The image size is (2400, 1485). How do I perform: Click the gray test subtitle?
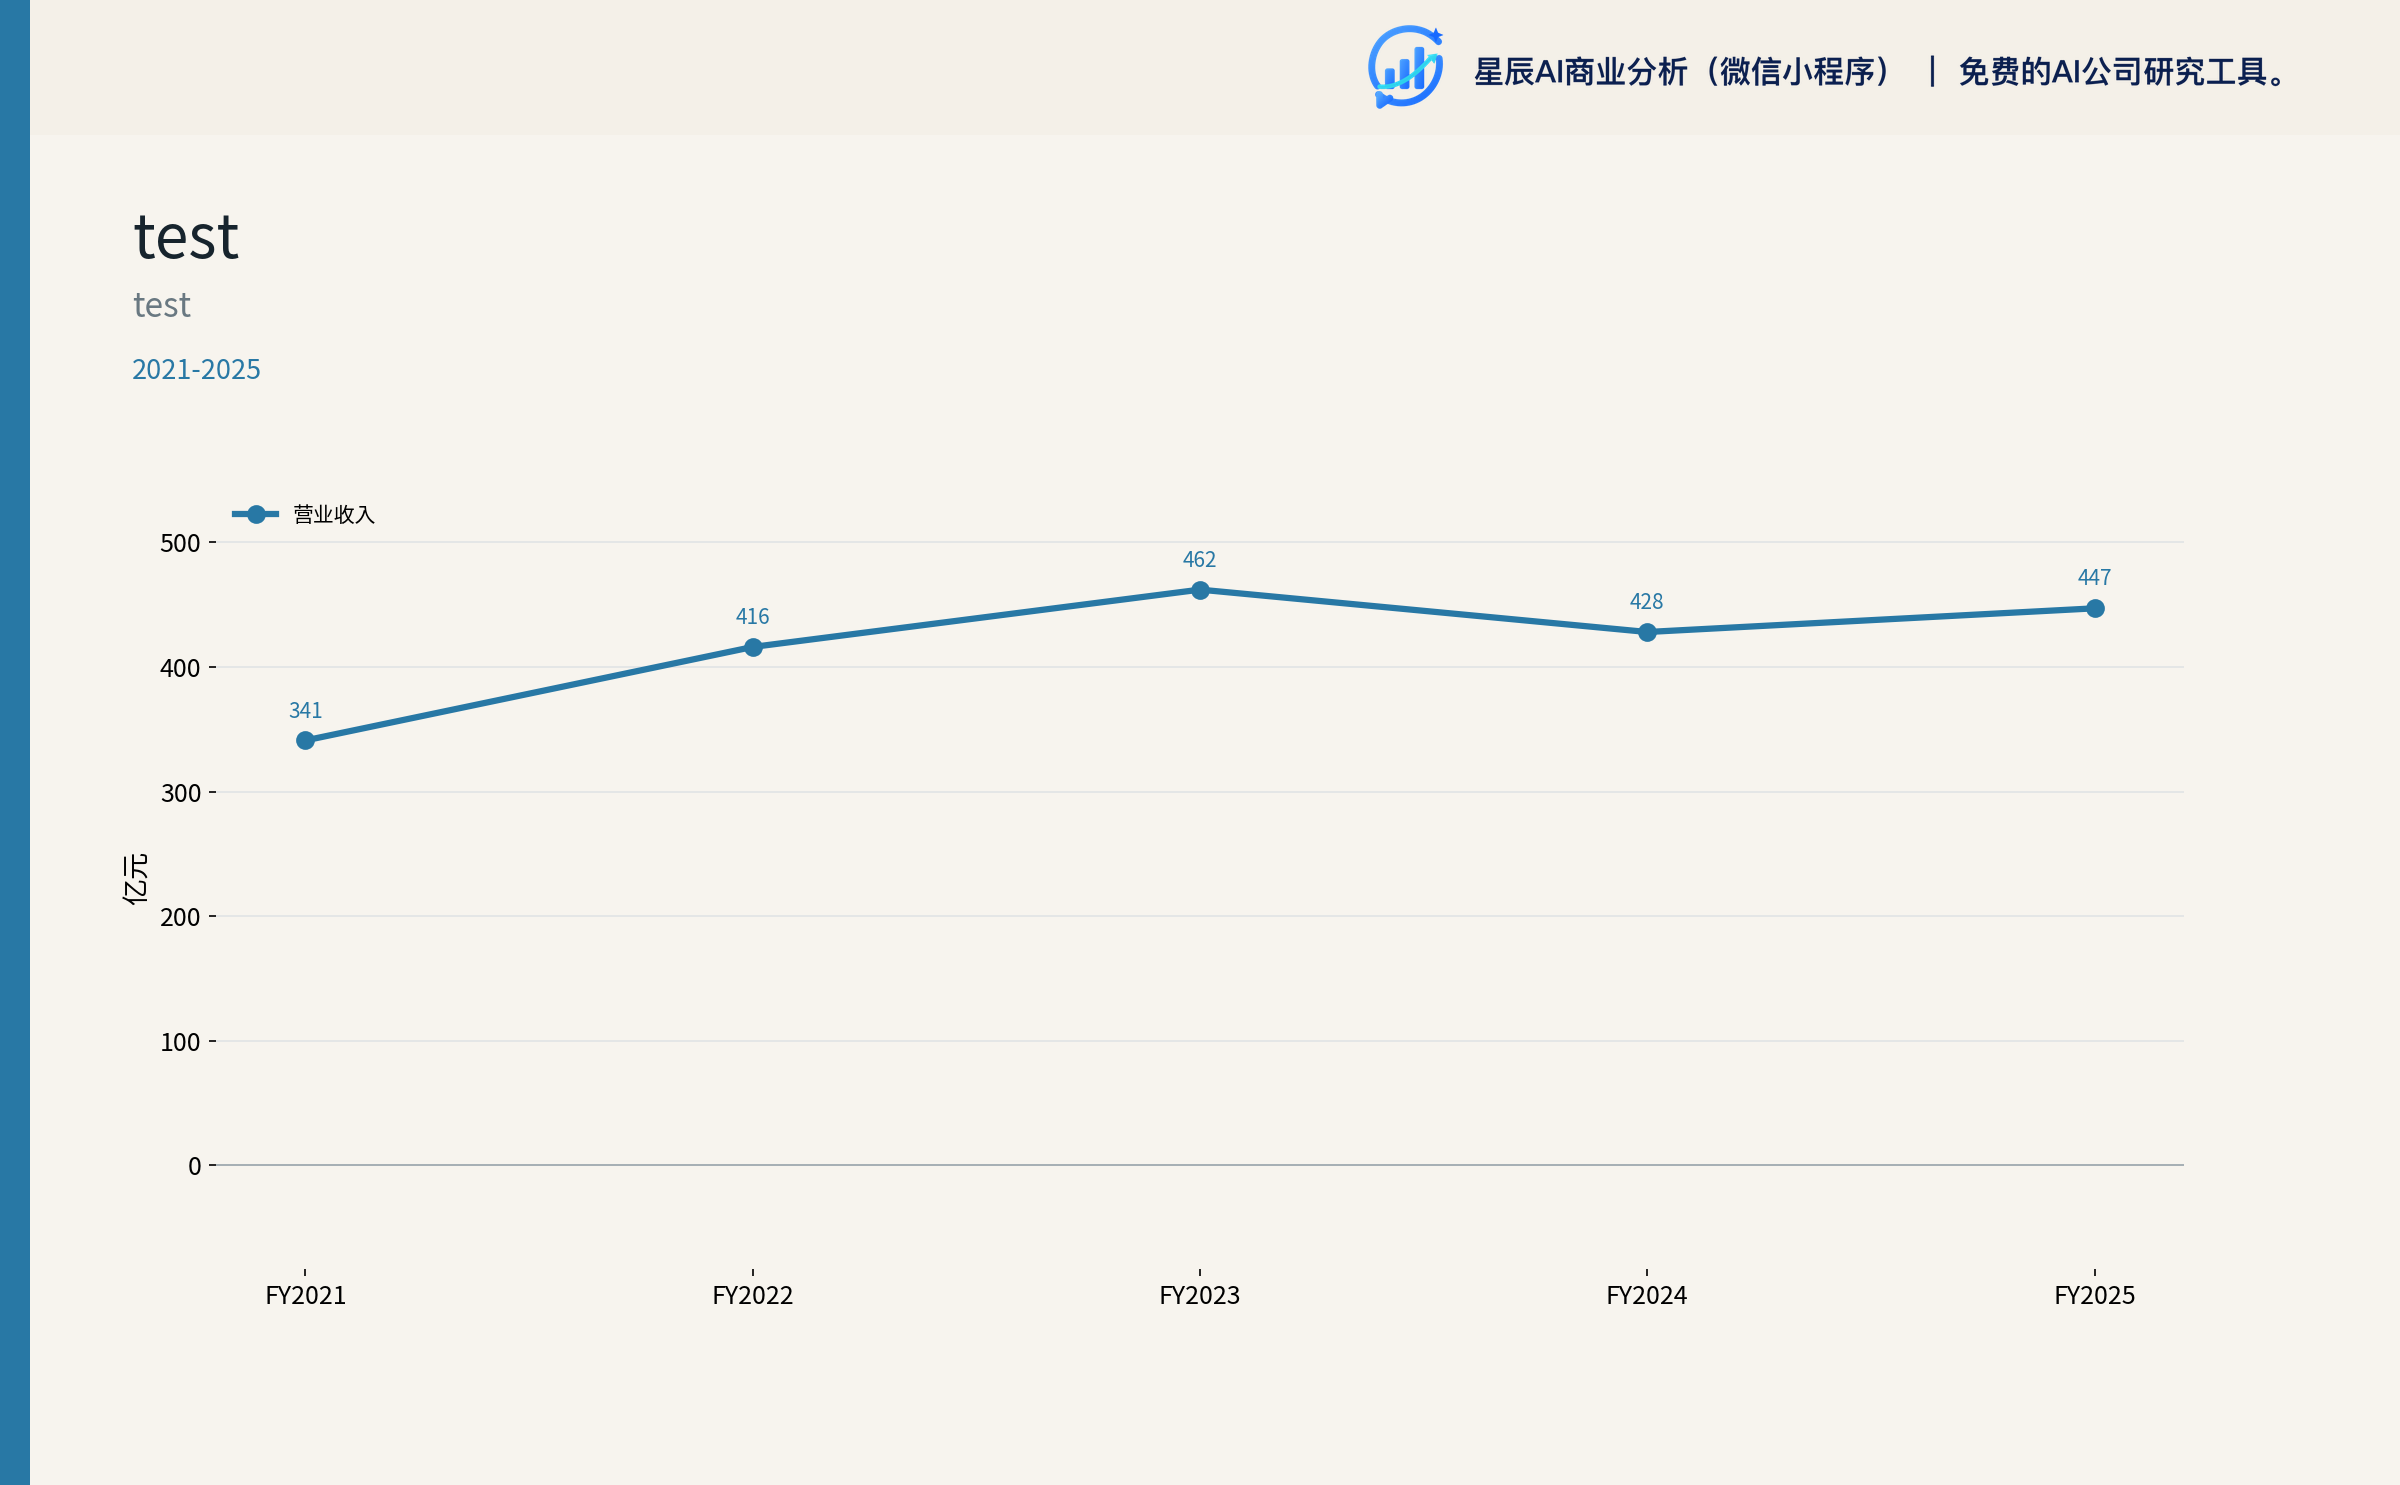(161, 305)
